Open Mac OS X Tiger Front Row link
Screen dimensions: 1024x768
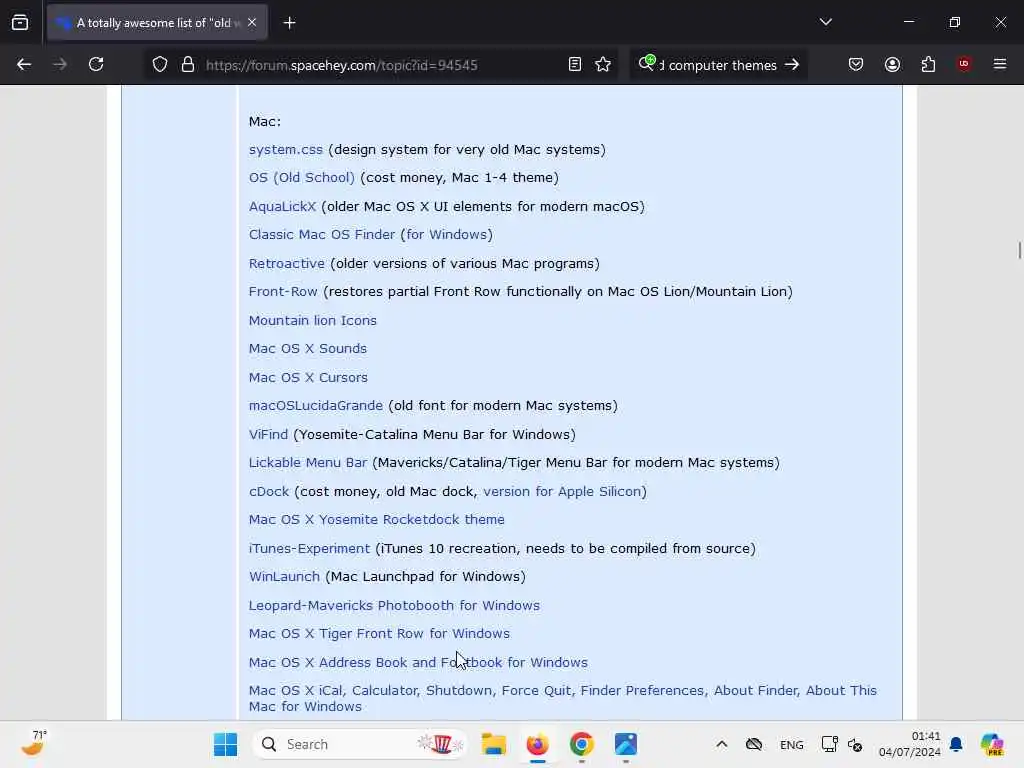coord(379,633)
